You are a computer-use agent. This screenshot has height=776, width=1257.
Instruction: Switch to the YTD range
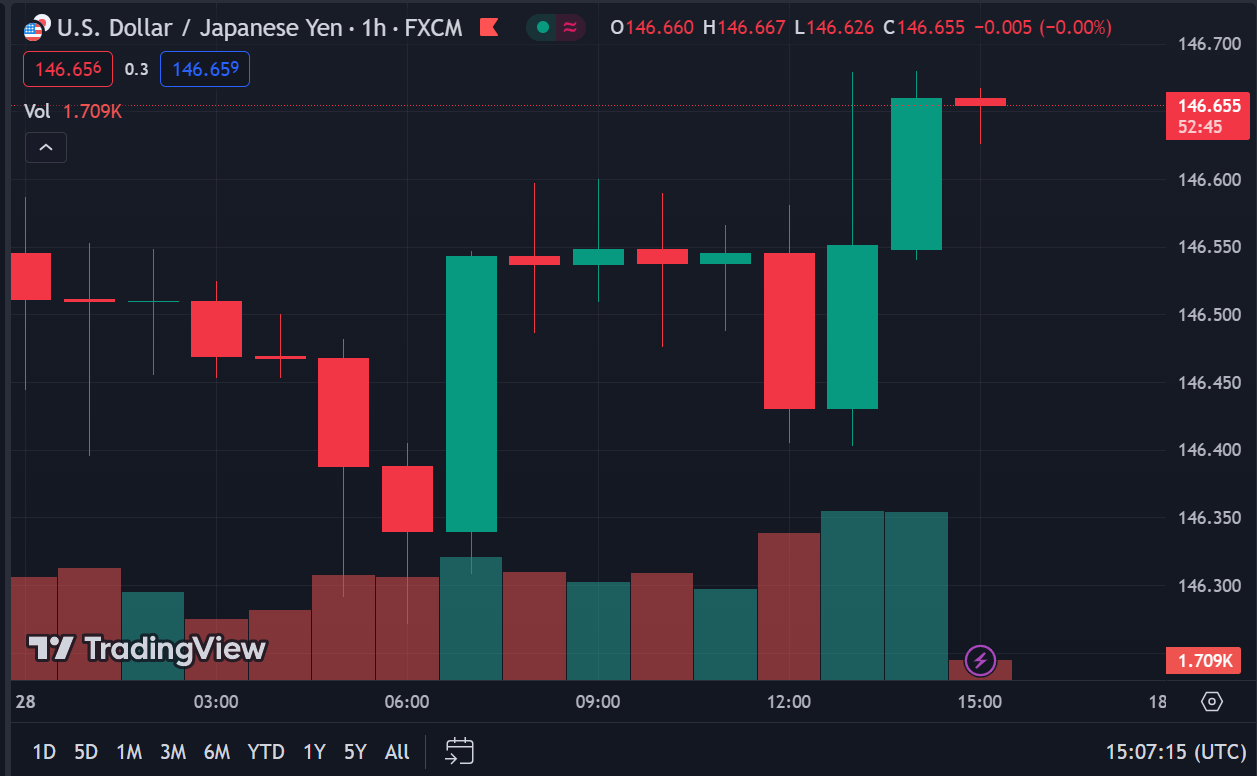266,752
